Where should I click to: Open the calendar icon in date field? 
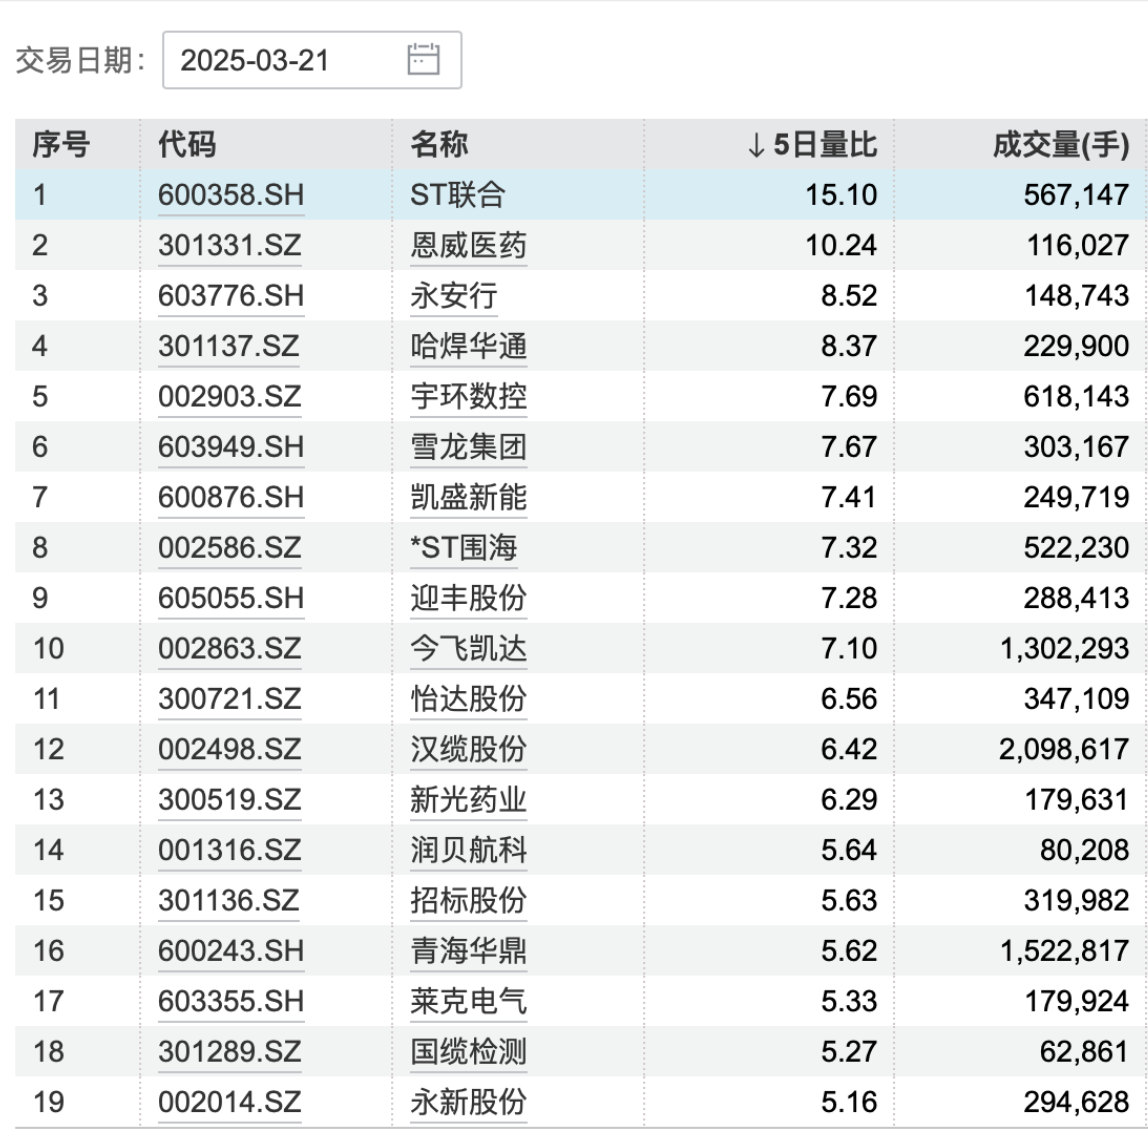coord(423,60)
